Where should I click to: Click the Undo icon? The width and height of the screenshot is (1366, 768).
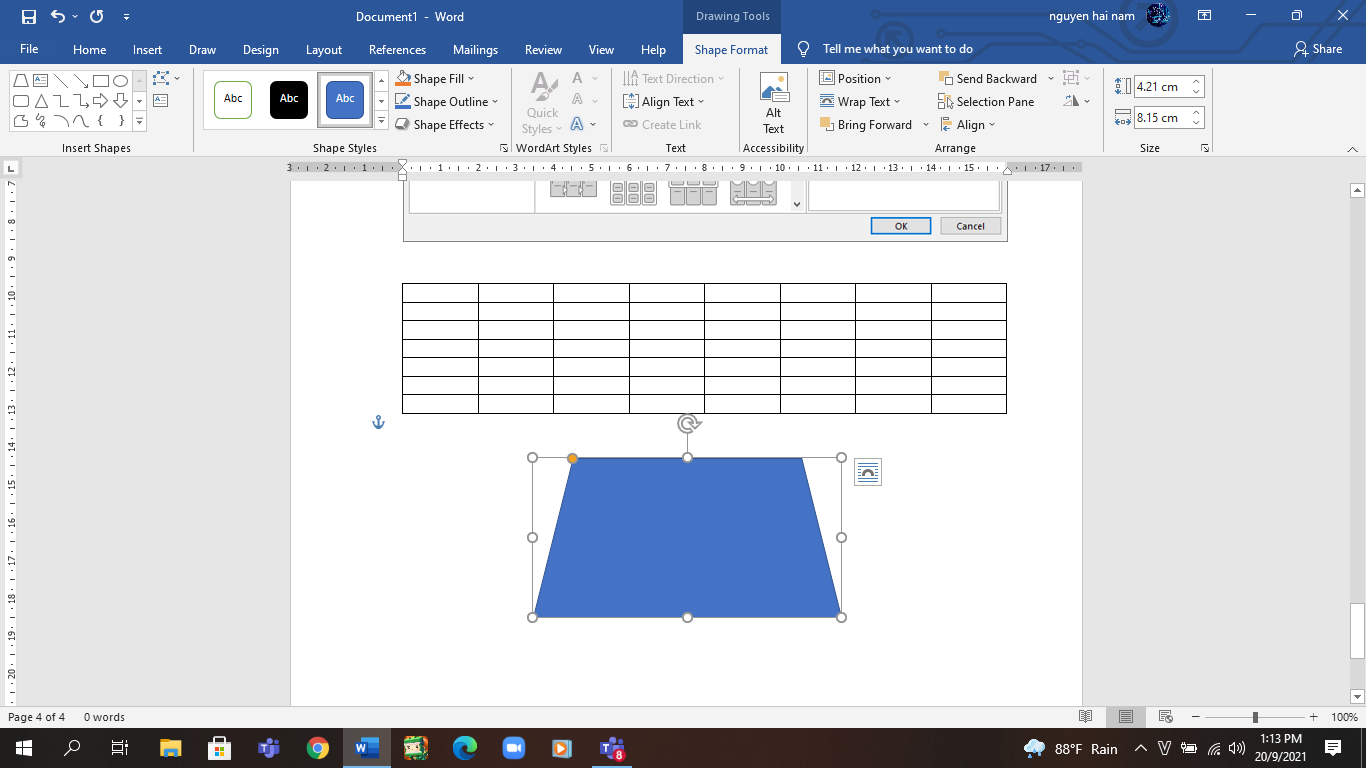point(58,16)
